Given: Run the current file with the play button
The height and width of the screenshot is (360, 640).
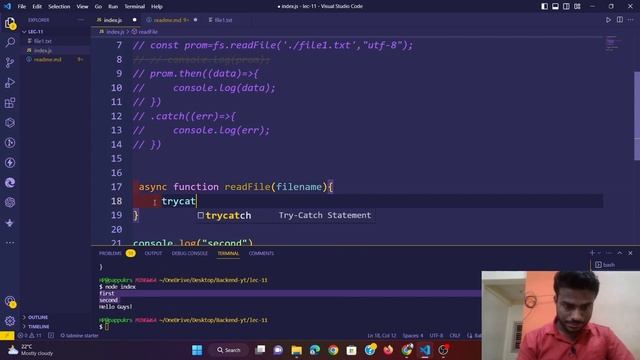Looking at the screenshot, I should pyautogui.click(x=608, y=20).
